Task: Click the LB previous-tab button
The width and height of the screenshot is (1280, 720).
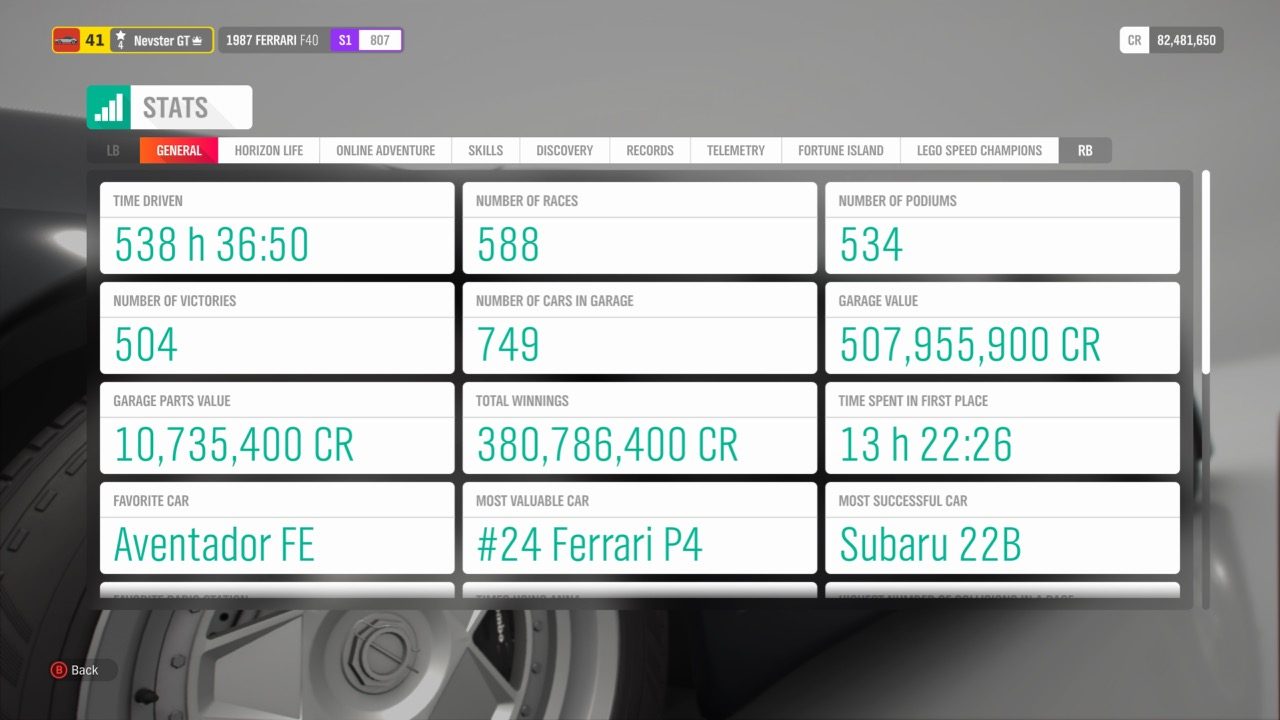Action: pyautogui.click(x=113, y=150)
